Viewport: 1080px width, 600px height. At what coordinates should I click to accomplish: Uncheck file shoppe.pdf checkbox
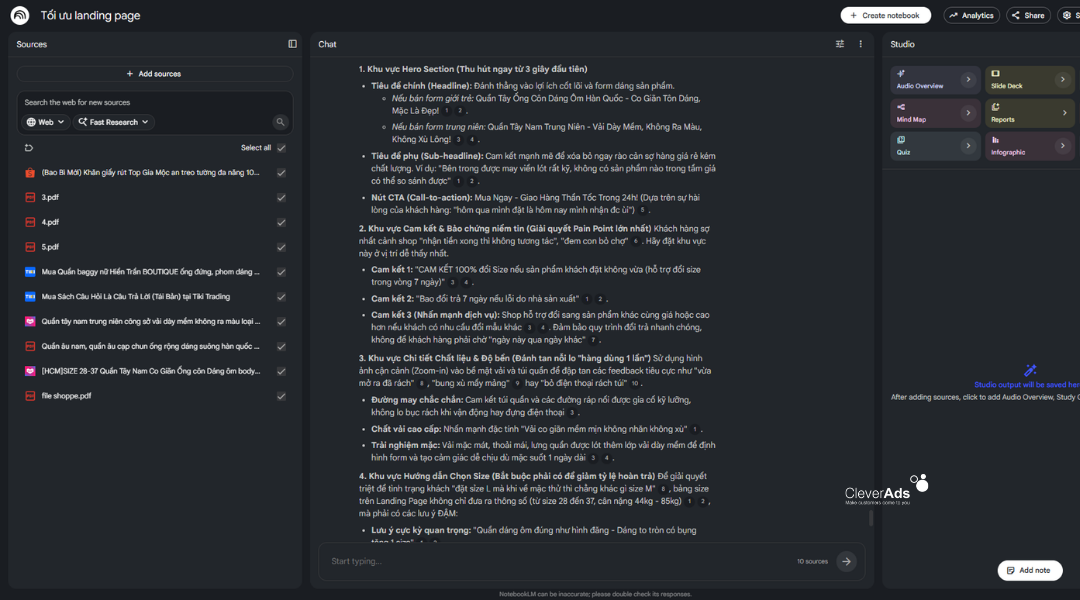click(x=281, y=396)
